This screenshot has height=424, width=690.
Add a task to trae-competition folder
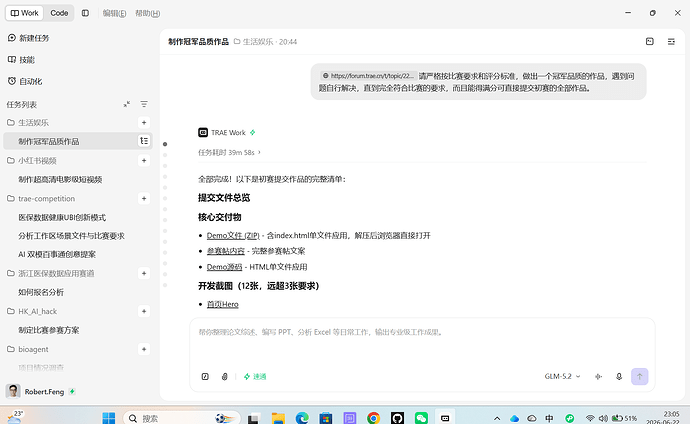(x=144, y=198)
